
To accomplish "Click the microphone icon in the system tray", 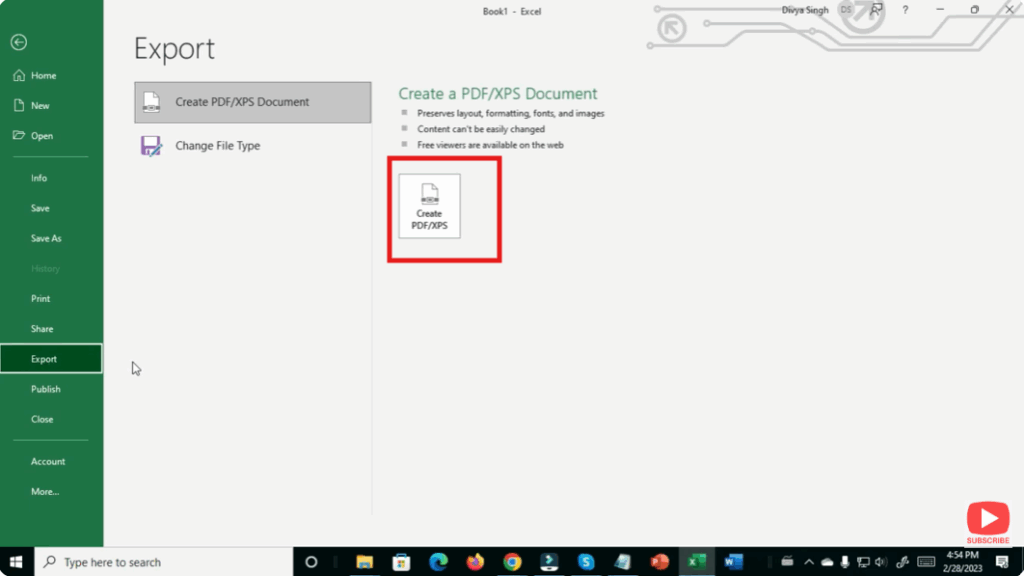I will tap(845, 562).
